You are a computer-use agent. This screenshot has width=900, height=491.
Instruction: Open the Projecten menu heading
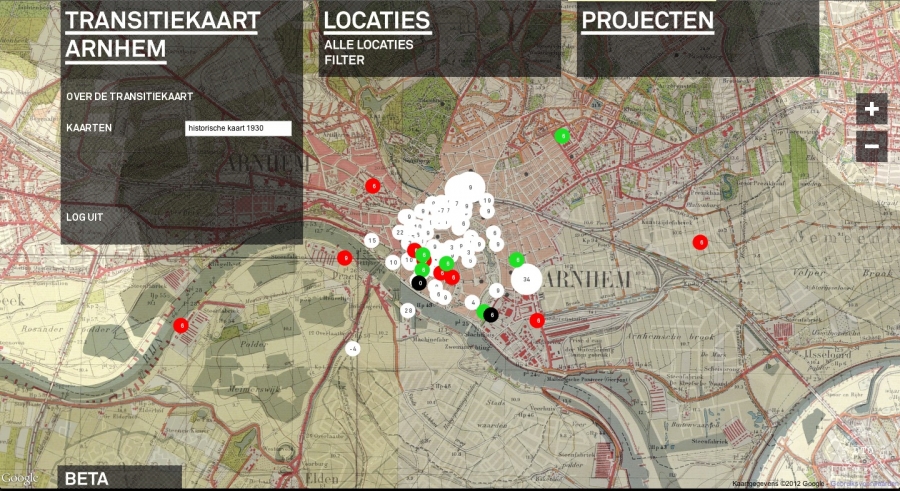click(648, 21)
